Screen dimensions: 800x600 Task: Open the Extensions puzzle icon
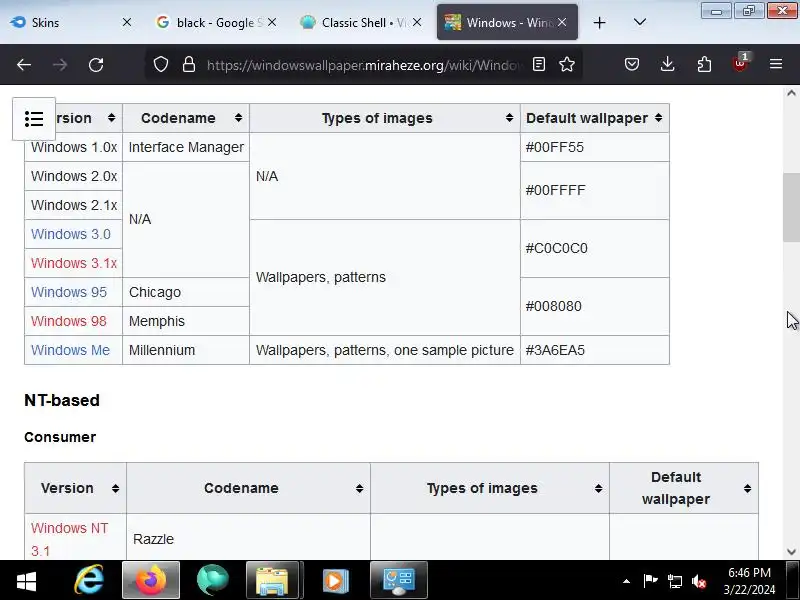click(x=704, y=64)
